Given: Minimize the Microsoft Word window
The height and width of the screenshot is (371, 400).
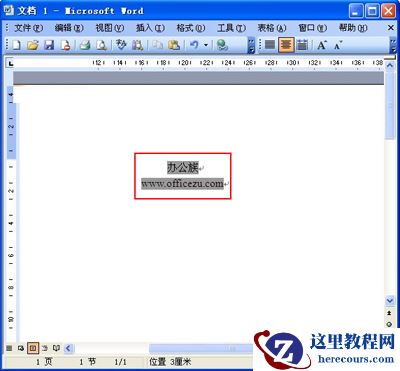Looking at the screenshot, I should coord(356,11).
